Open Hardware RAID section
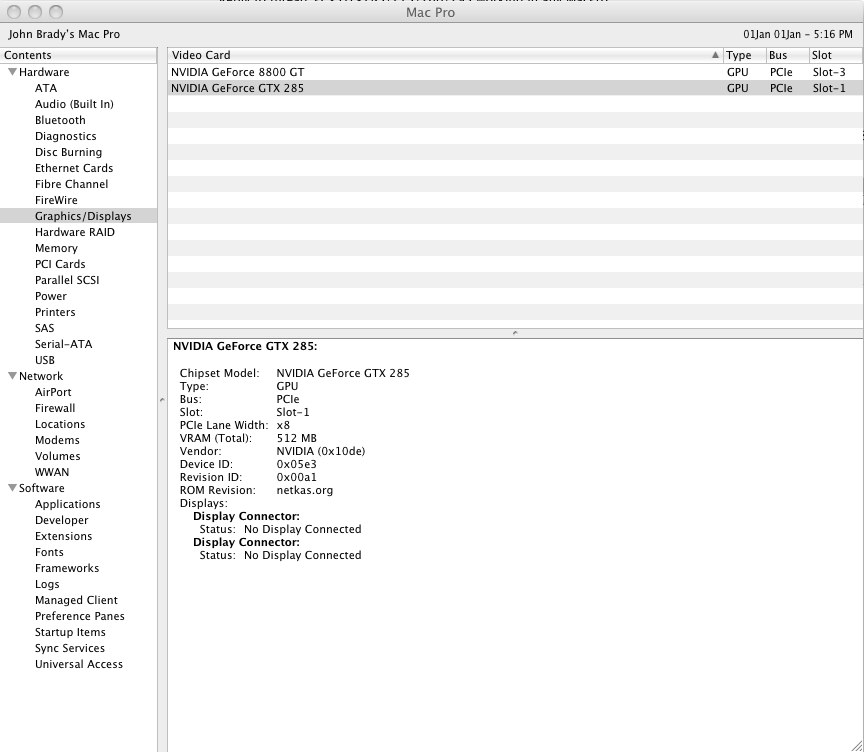 74,232
